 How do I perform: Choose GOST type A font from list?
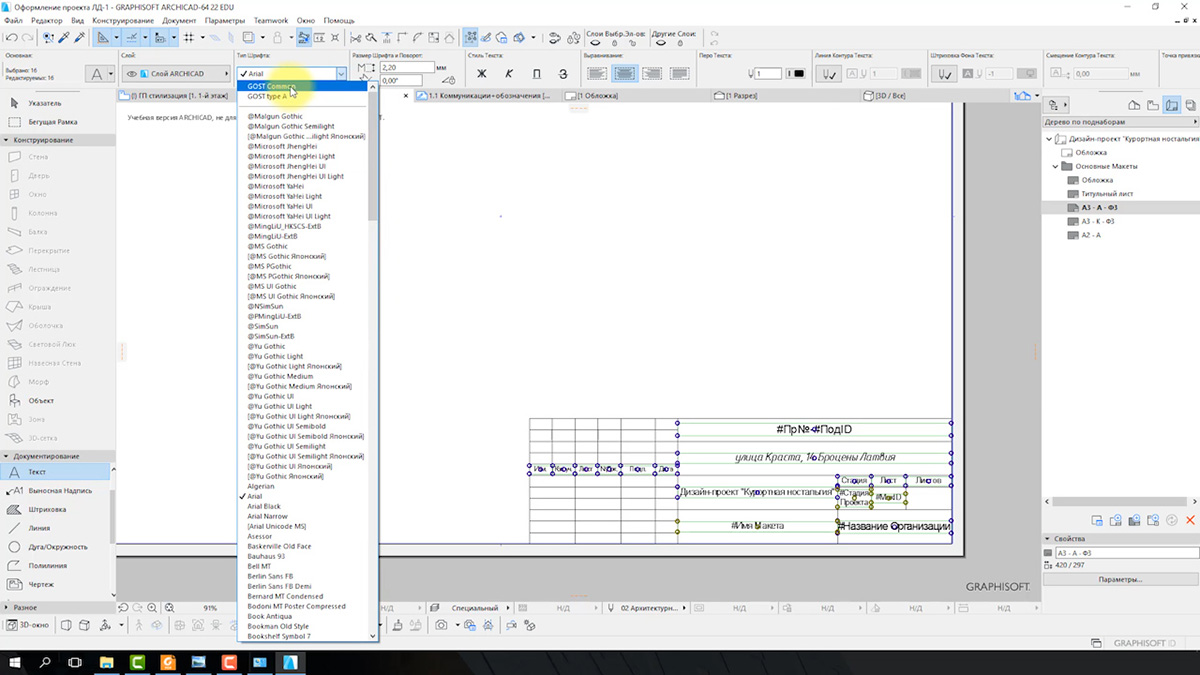(267, 97)
